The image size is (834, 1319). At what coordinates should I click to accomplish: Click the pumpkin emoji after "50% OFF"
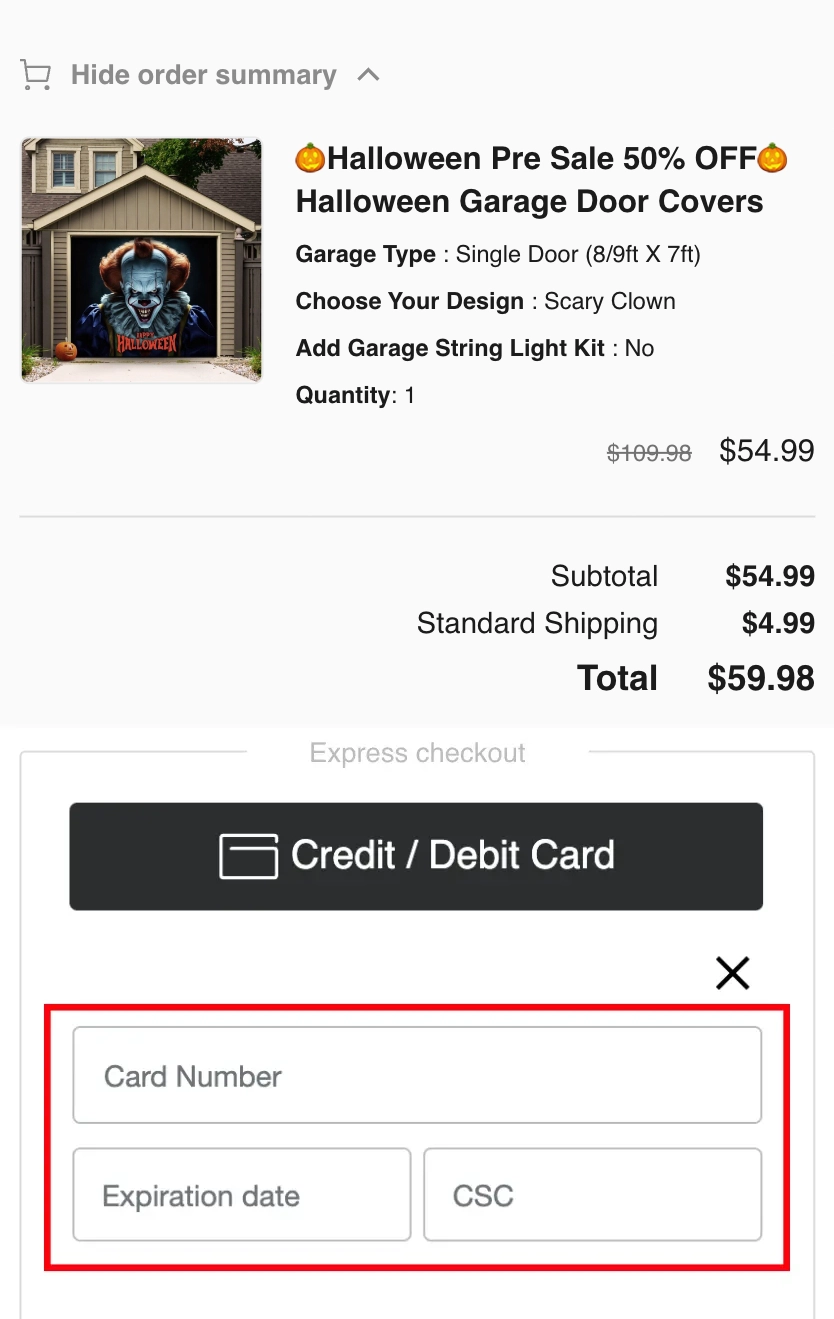point(772,158)
